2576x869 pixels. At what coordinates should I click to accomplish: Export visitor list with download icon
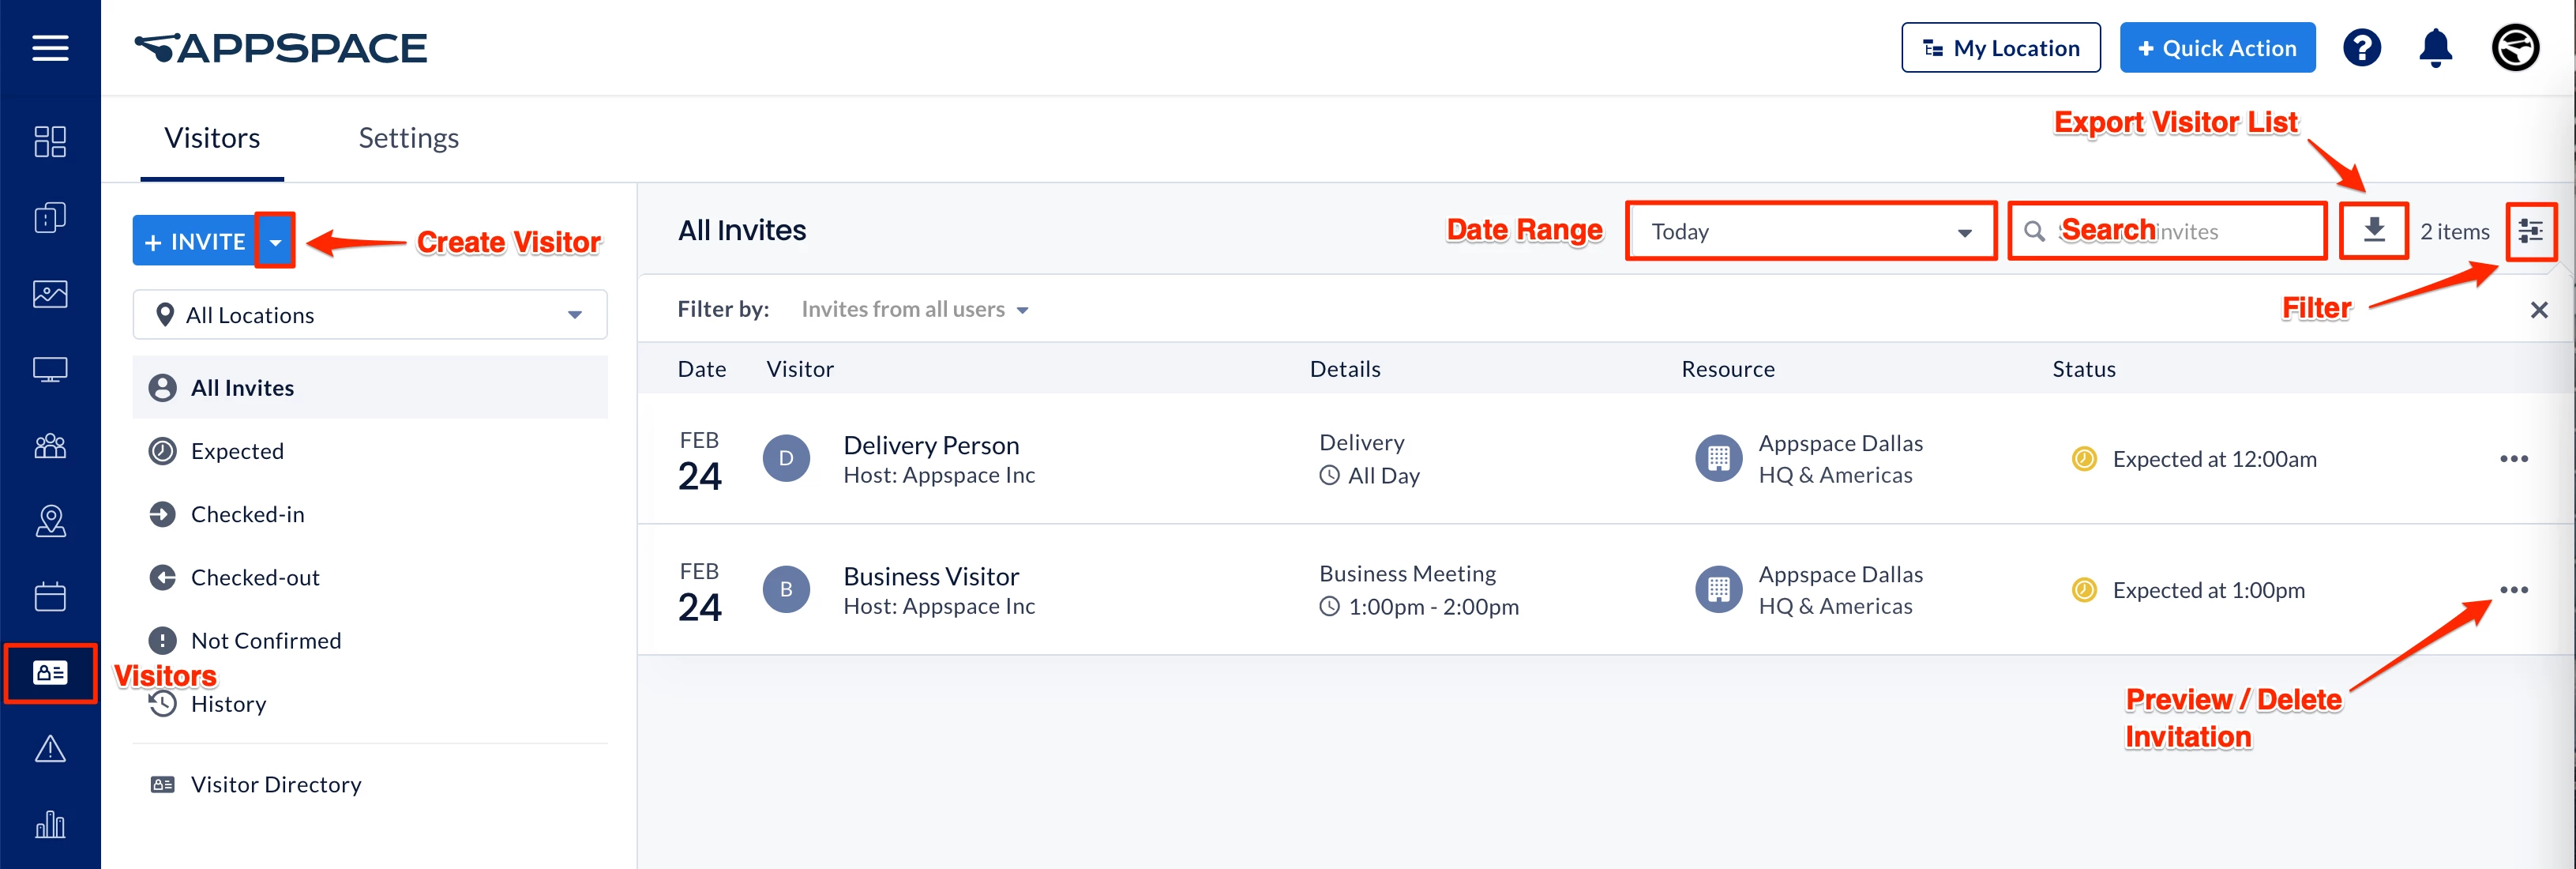[2373, 231]
